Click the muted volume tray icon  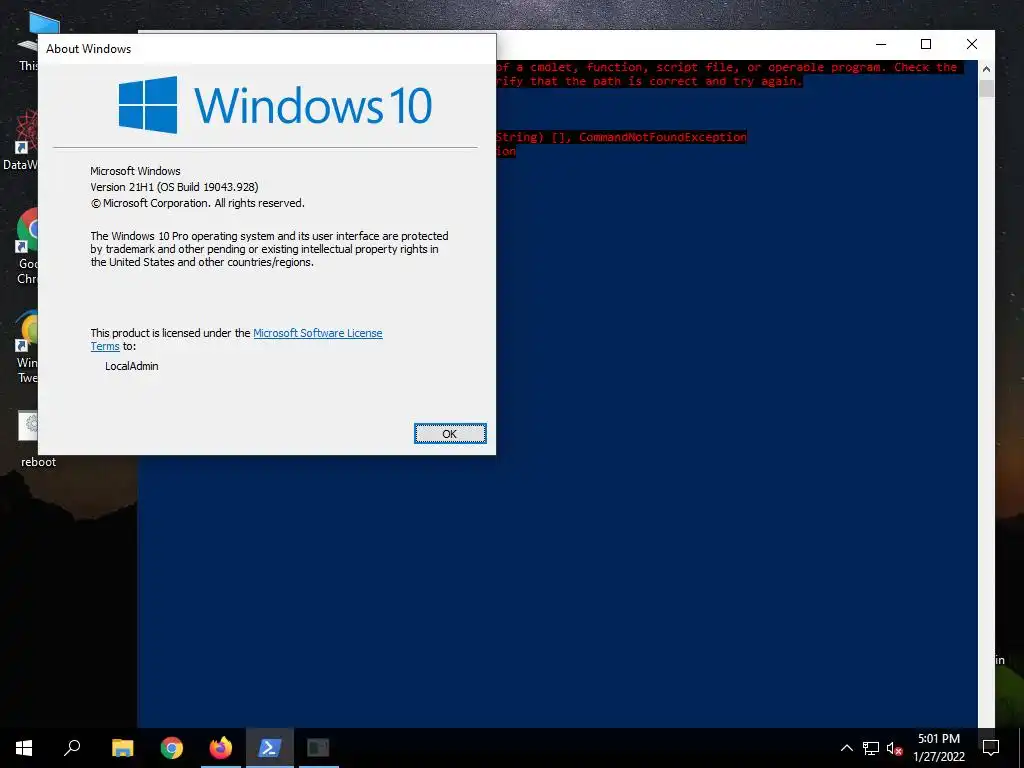click(x=894, y=748)
